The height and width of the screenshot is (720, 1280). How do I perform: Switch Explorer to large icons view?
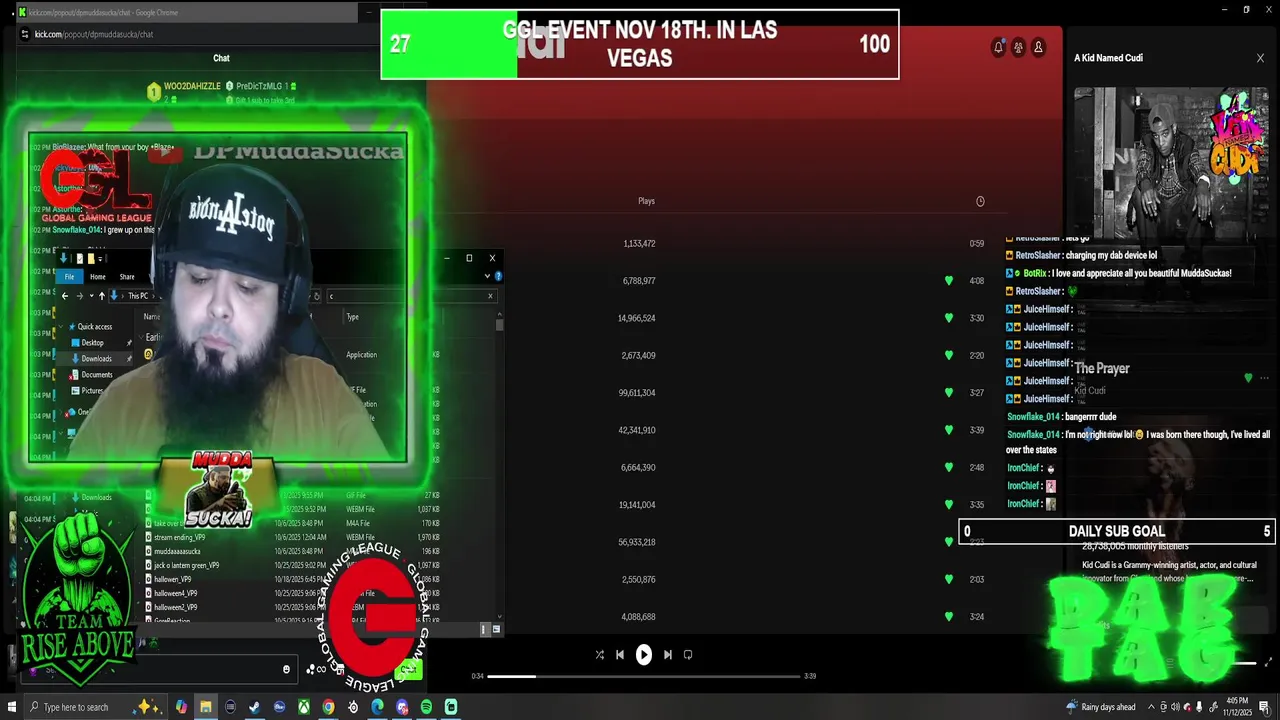[496, 629]
